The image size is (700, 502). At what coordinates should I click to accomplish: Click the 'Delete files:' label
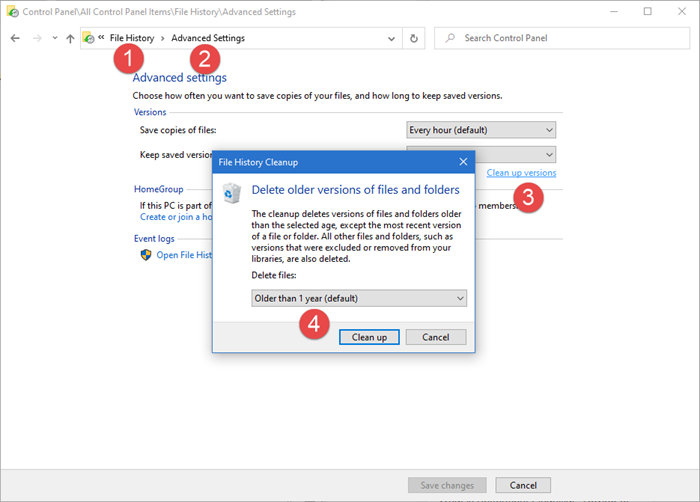274,276
